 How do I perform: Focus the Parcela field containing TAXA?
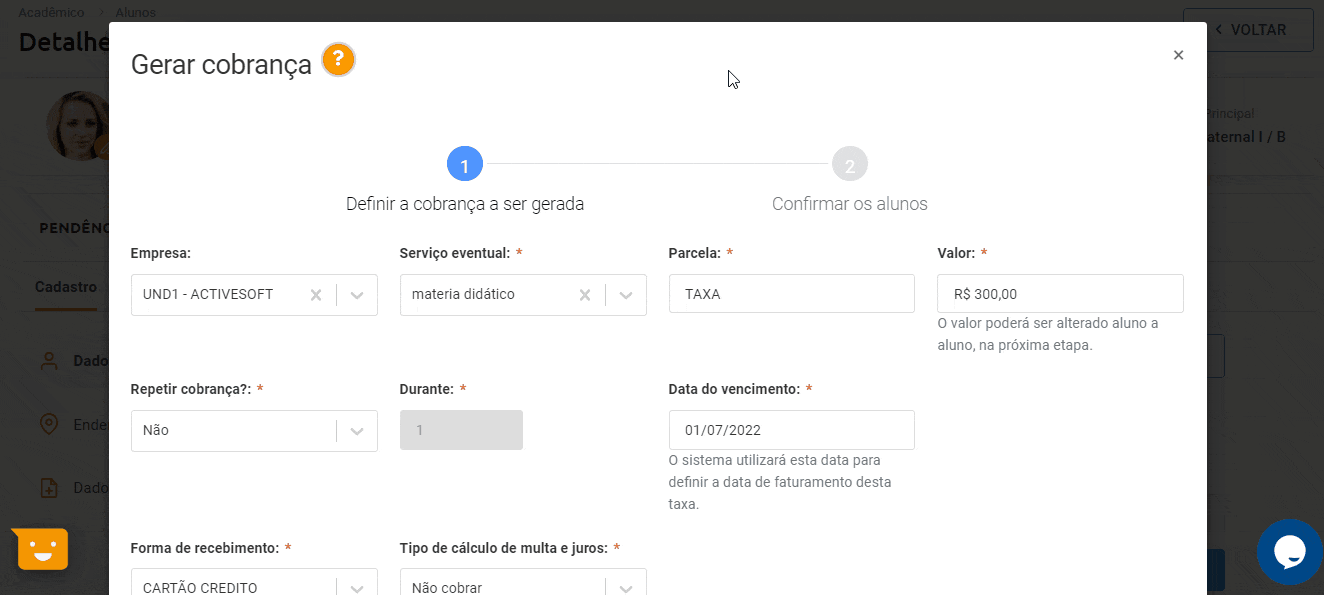pos(791,294)
